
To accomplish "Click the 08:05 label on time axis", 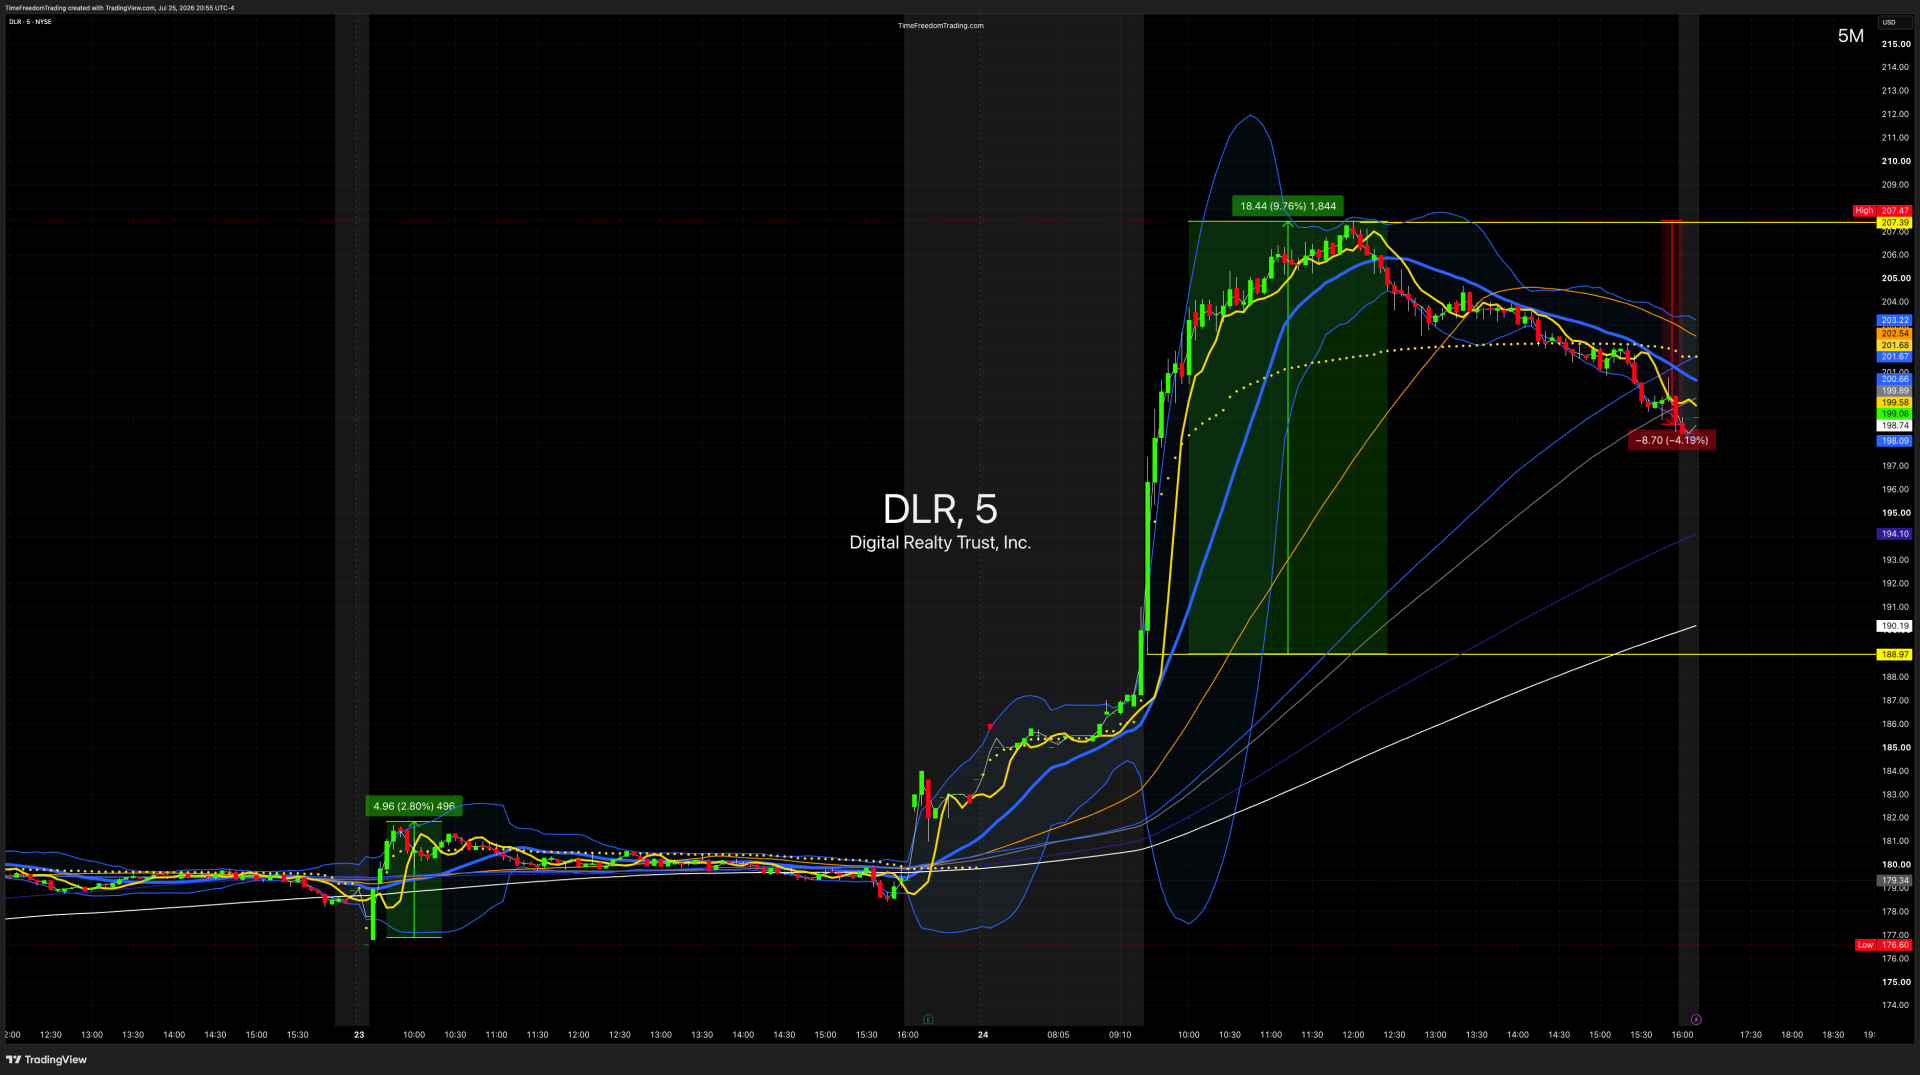I will tap(1058, 1035).
